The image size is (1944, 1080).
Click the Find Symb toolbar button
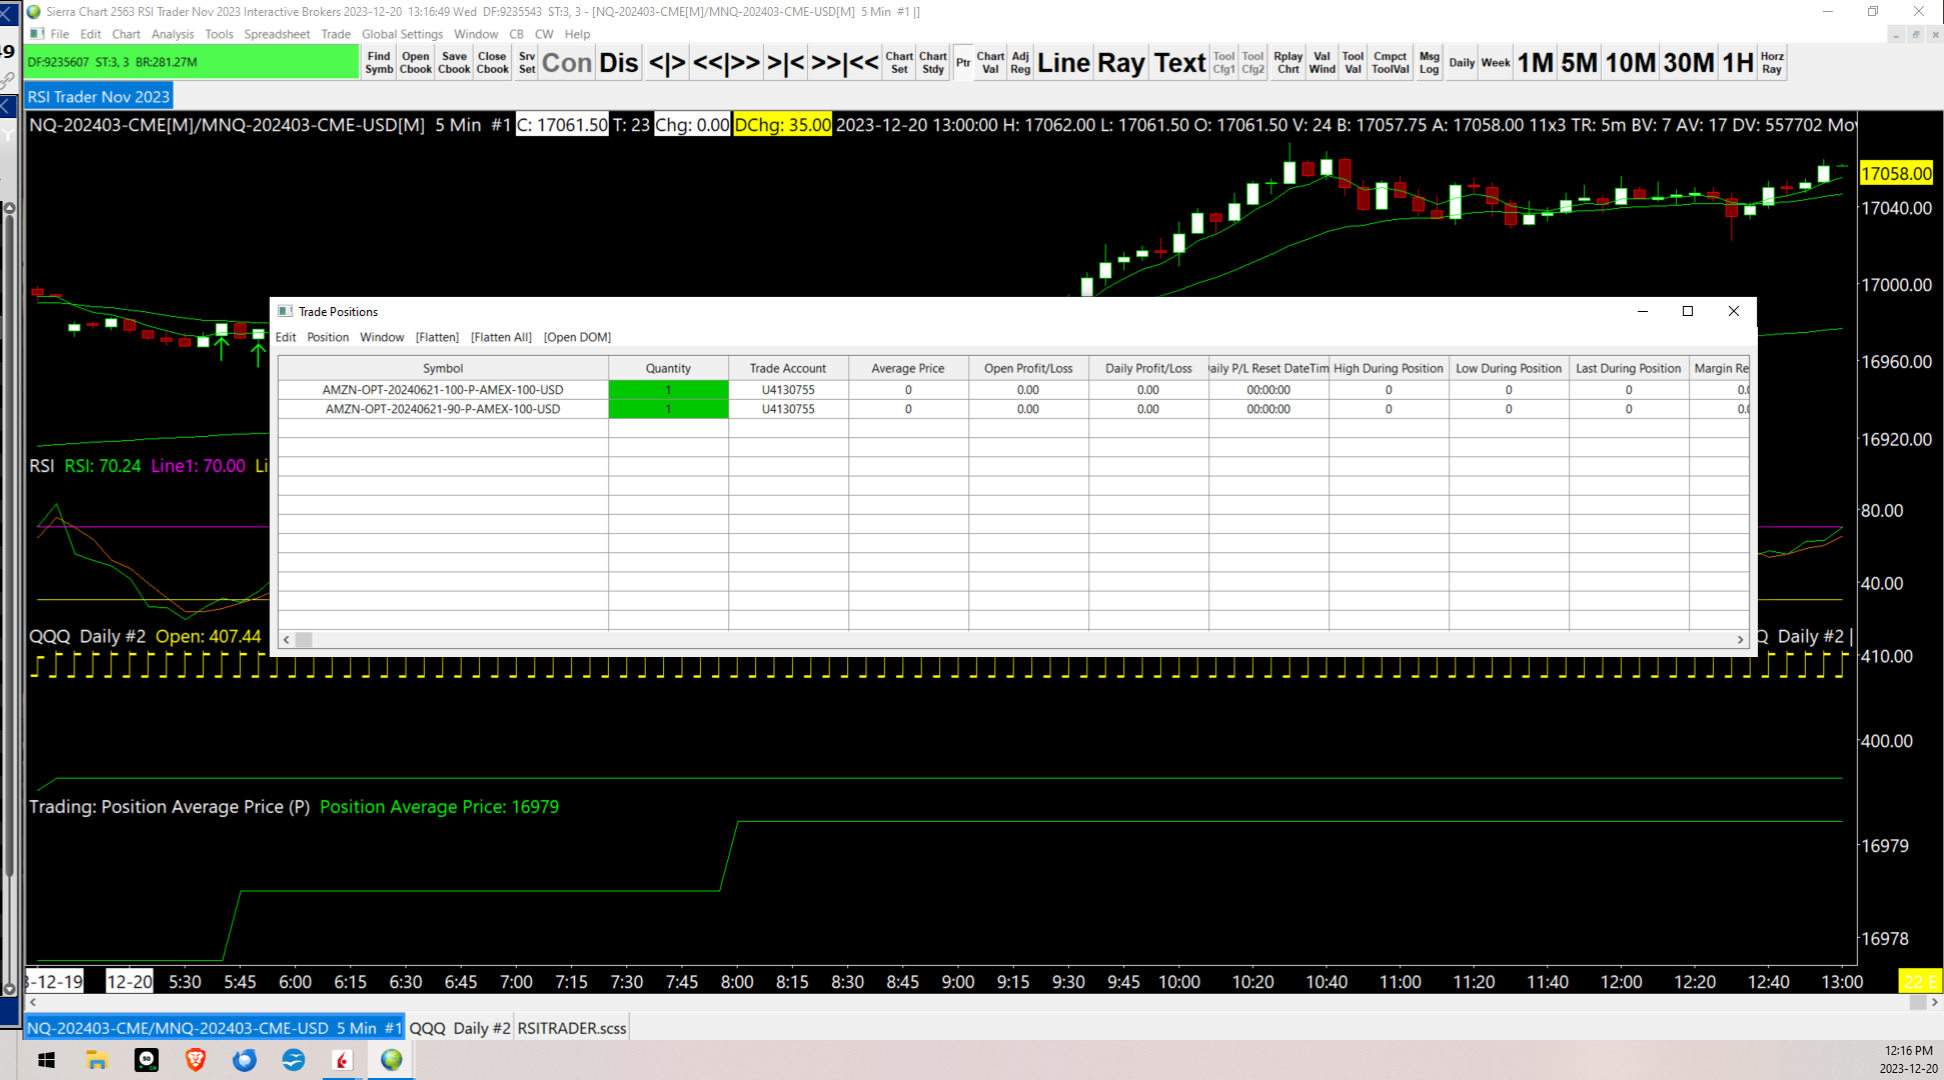(379, 62)
